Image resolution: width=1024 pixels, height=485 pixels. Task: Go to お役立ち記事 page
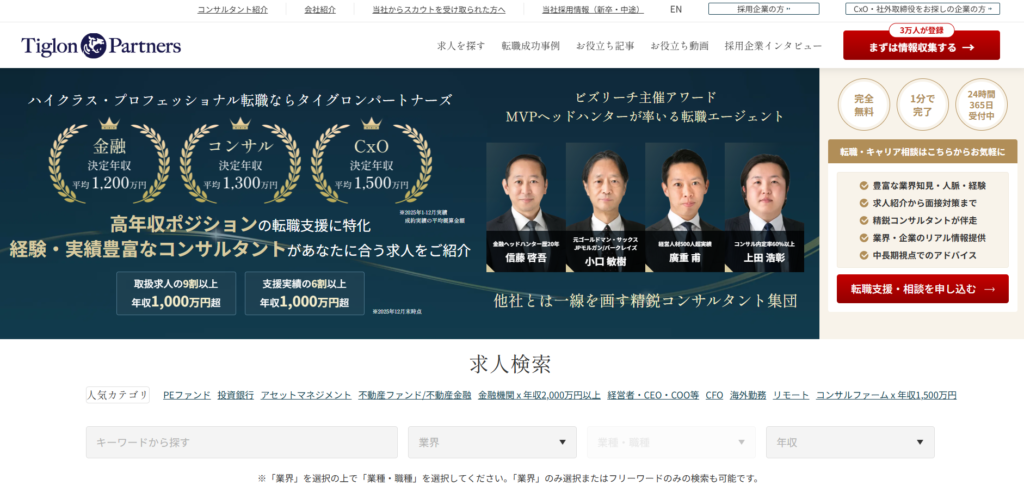click(604, 46)
